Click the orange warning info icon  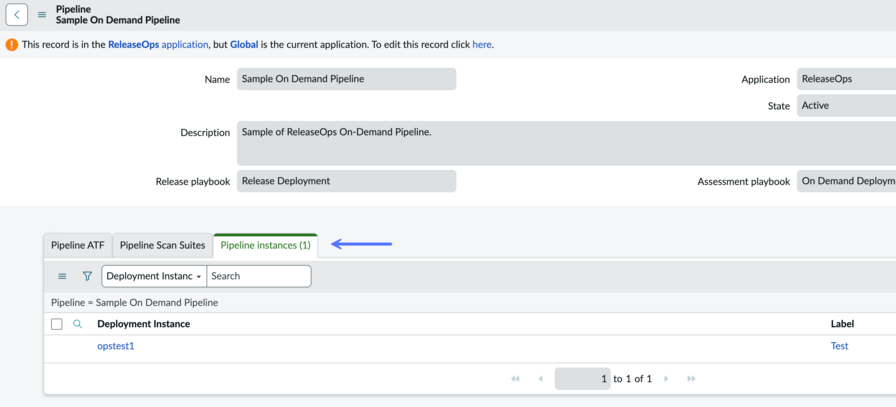point(12,45)
